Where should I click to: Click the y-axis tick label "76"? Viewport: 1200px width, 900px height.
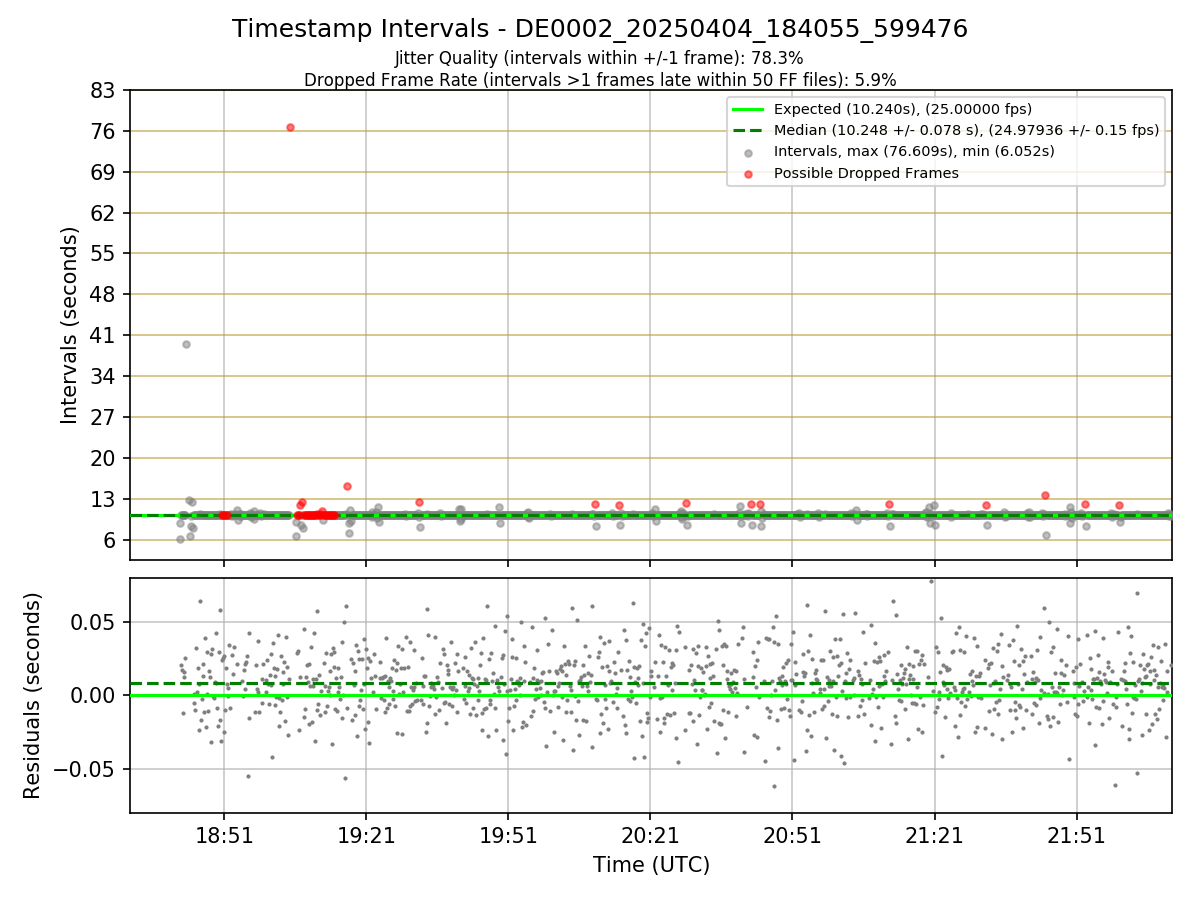pyautogui.click(x=105, y=131)
